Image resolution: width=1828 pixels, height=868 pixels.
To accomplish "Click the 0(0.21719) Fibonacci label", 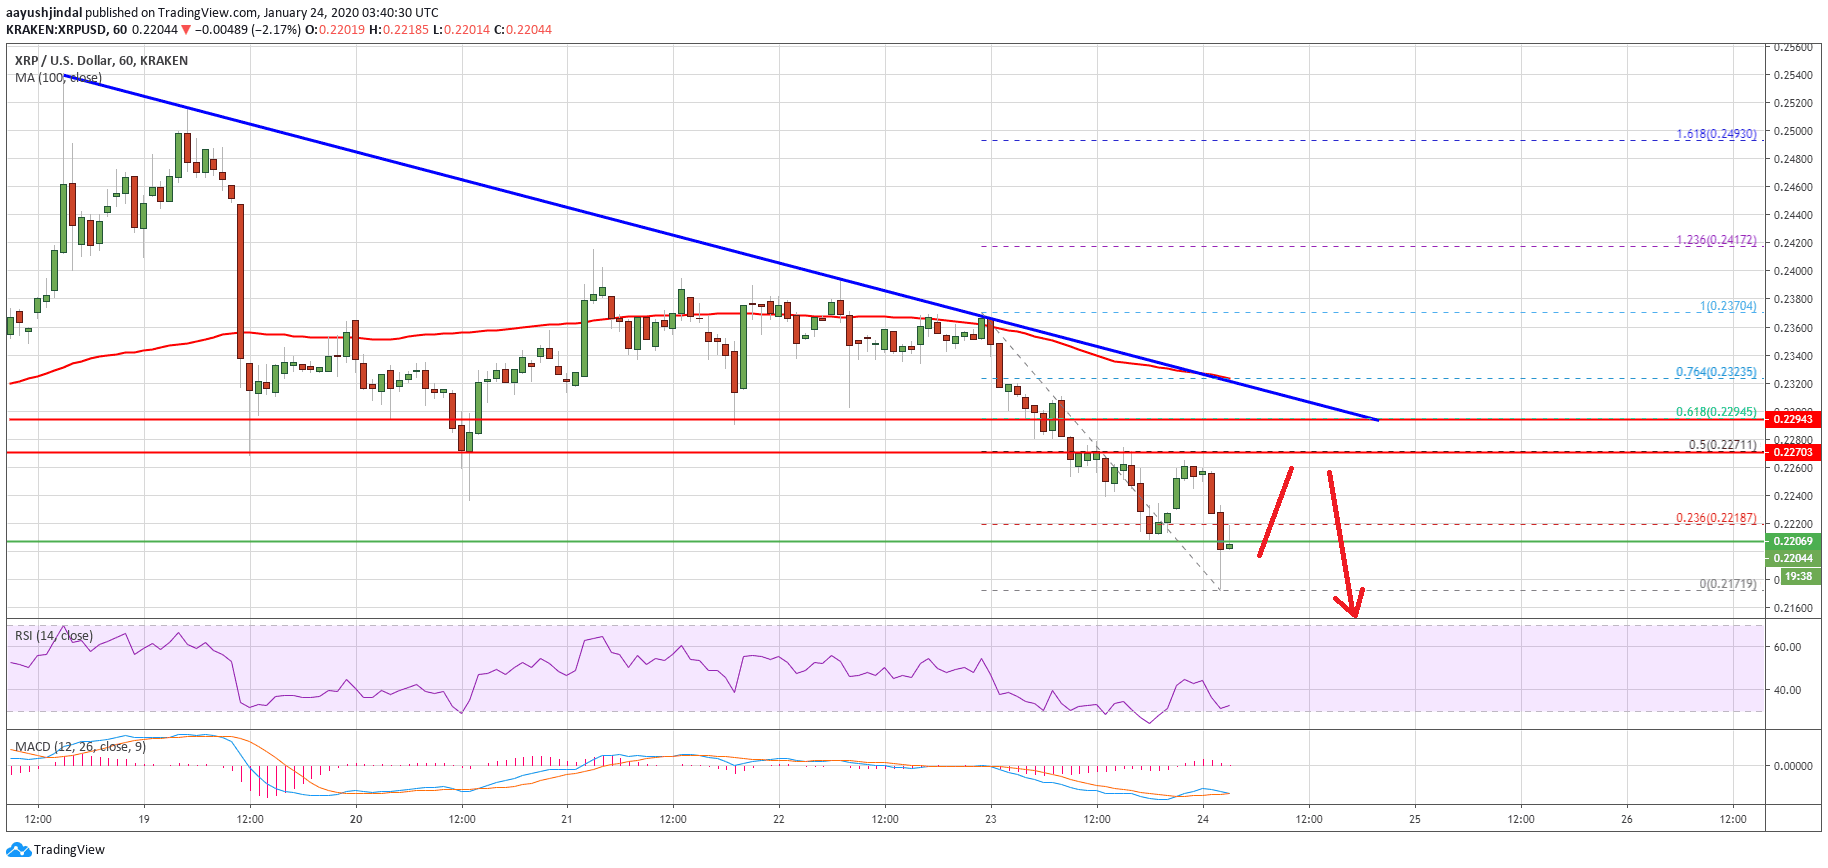I will (1728, 584).
